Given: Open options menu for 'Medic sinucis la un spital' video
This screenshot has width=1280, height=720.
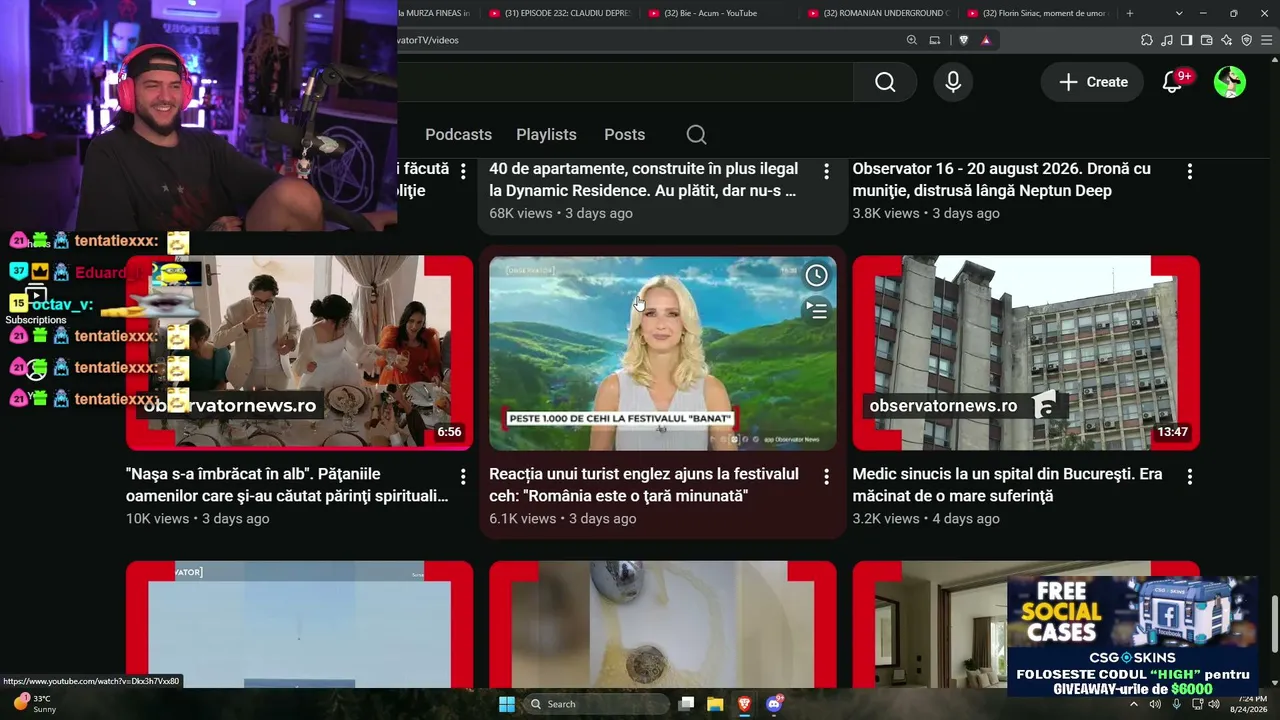Looking at the screenshot, I should 1189,477.
